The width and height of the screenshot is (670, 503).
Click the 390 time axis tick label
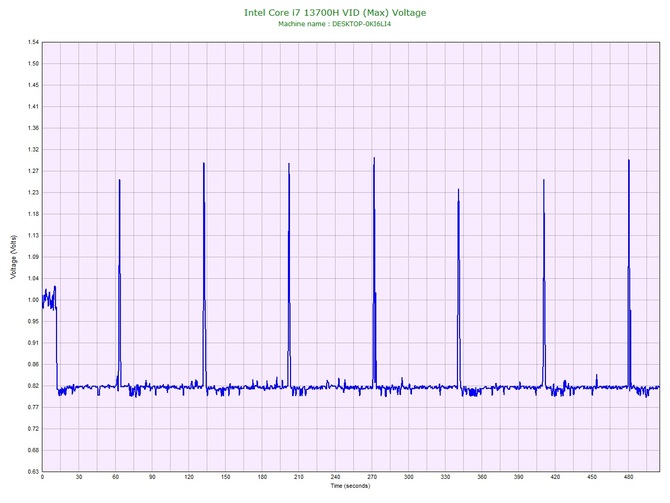coord(519,477)
